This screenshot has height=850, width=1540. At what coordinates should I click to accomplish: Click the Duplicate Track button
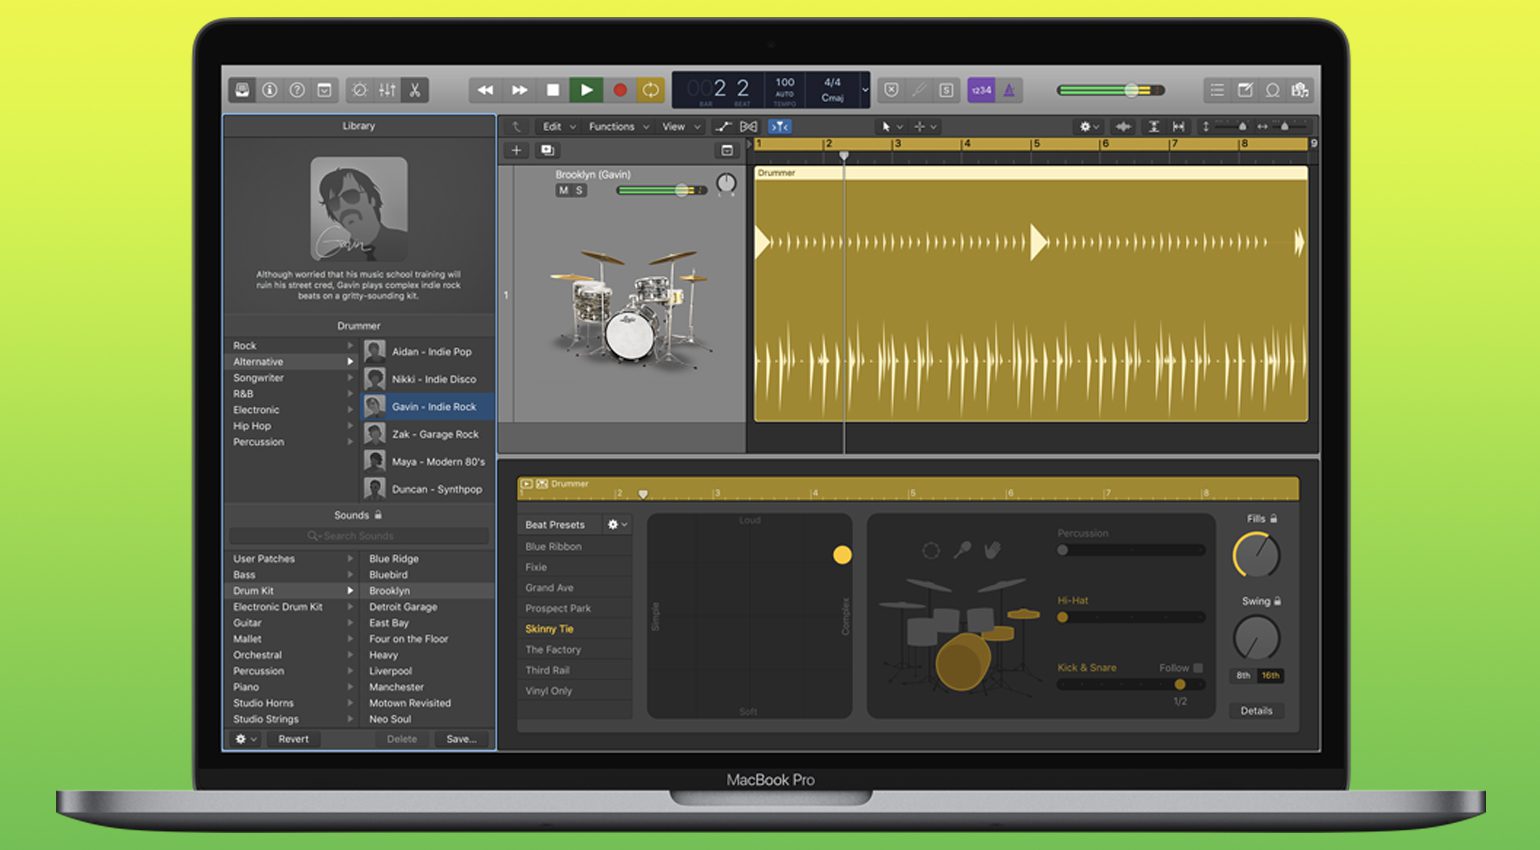click(547, 150)
